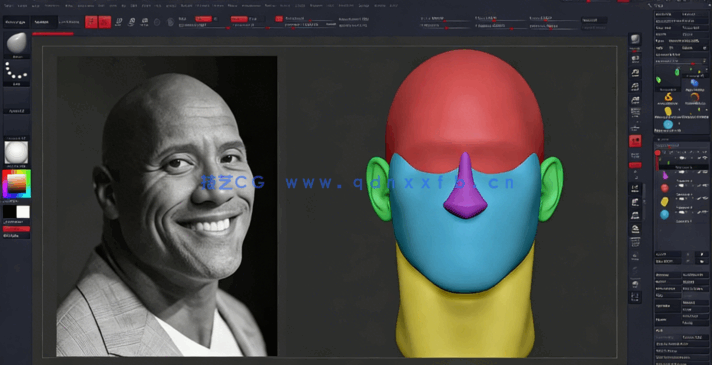Select the blue face subtool in the list
Screen dimensions: 712x365
(x=665, y=214)
